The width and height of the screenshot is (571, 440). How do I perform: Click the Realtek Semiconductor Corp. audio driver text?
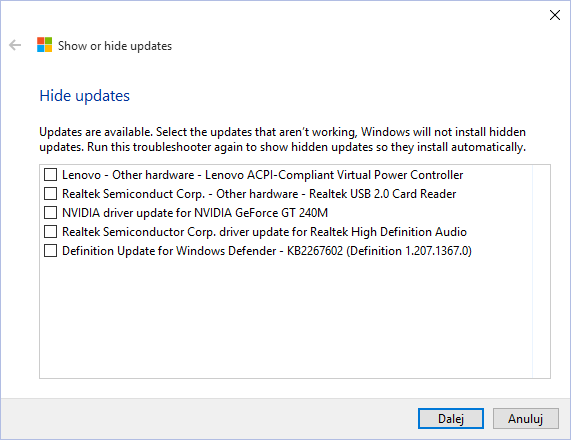(264, 232)
